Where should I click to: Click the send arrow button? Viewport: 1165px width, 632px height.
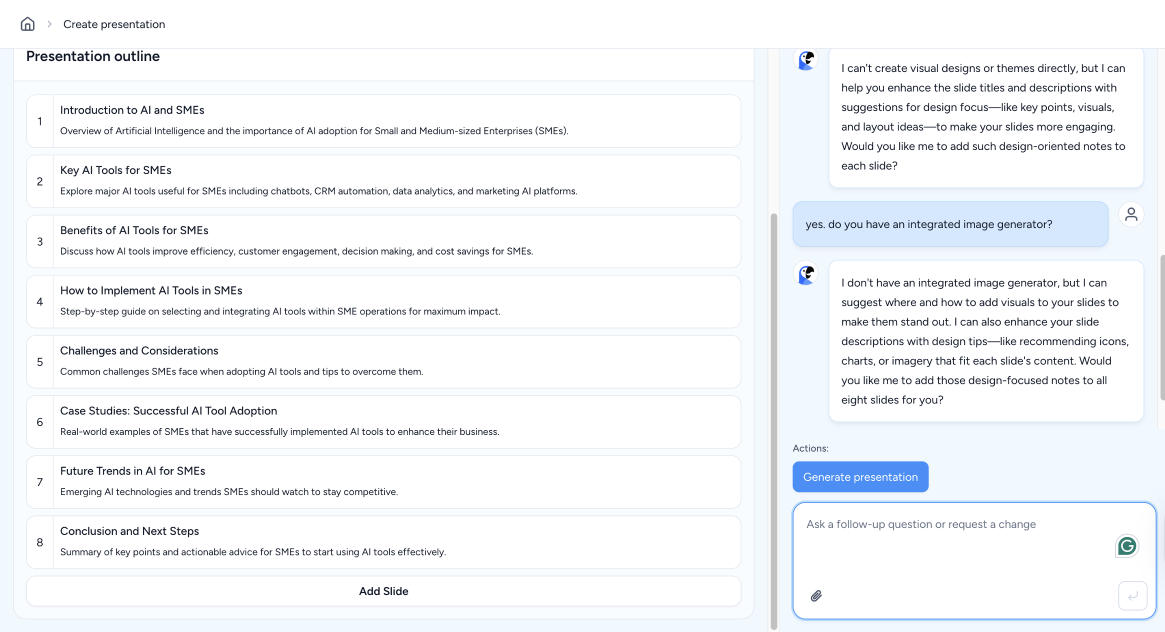pyautogui.click(x=1132, y=596)
